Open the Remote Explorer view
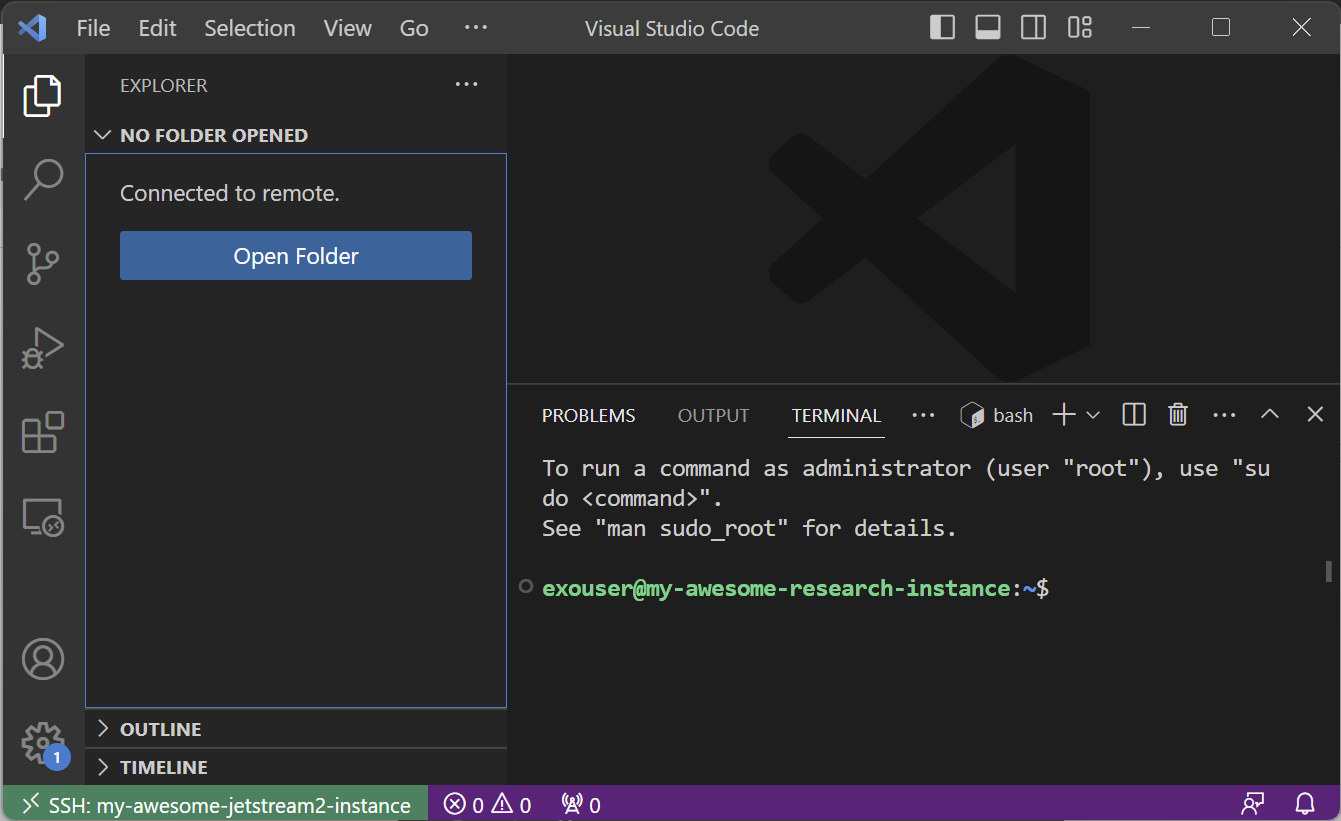 click(42, 517)
